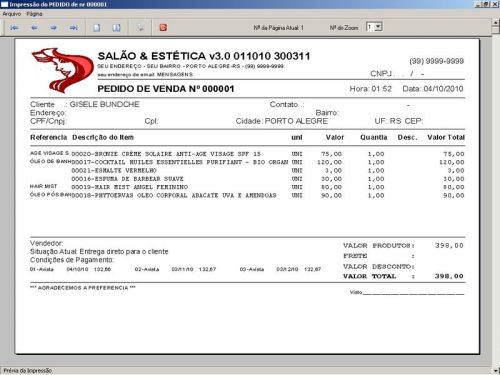Click Cidade PORTO ALEGRE text
This screenshot has width=500, height=375.
pos(282,121)
